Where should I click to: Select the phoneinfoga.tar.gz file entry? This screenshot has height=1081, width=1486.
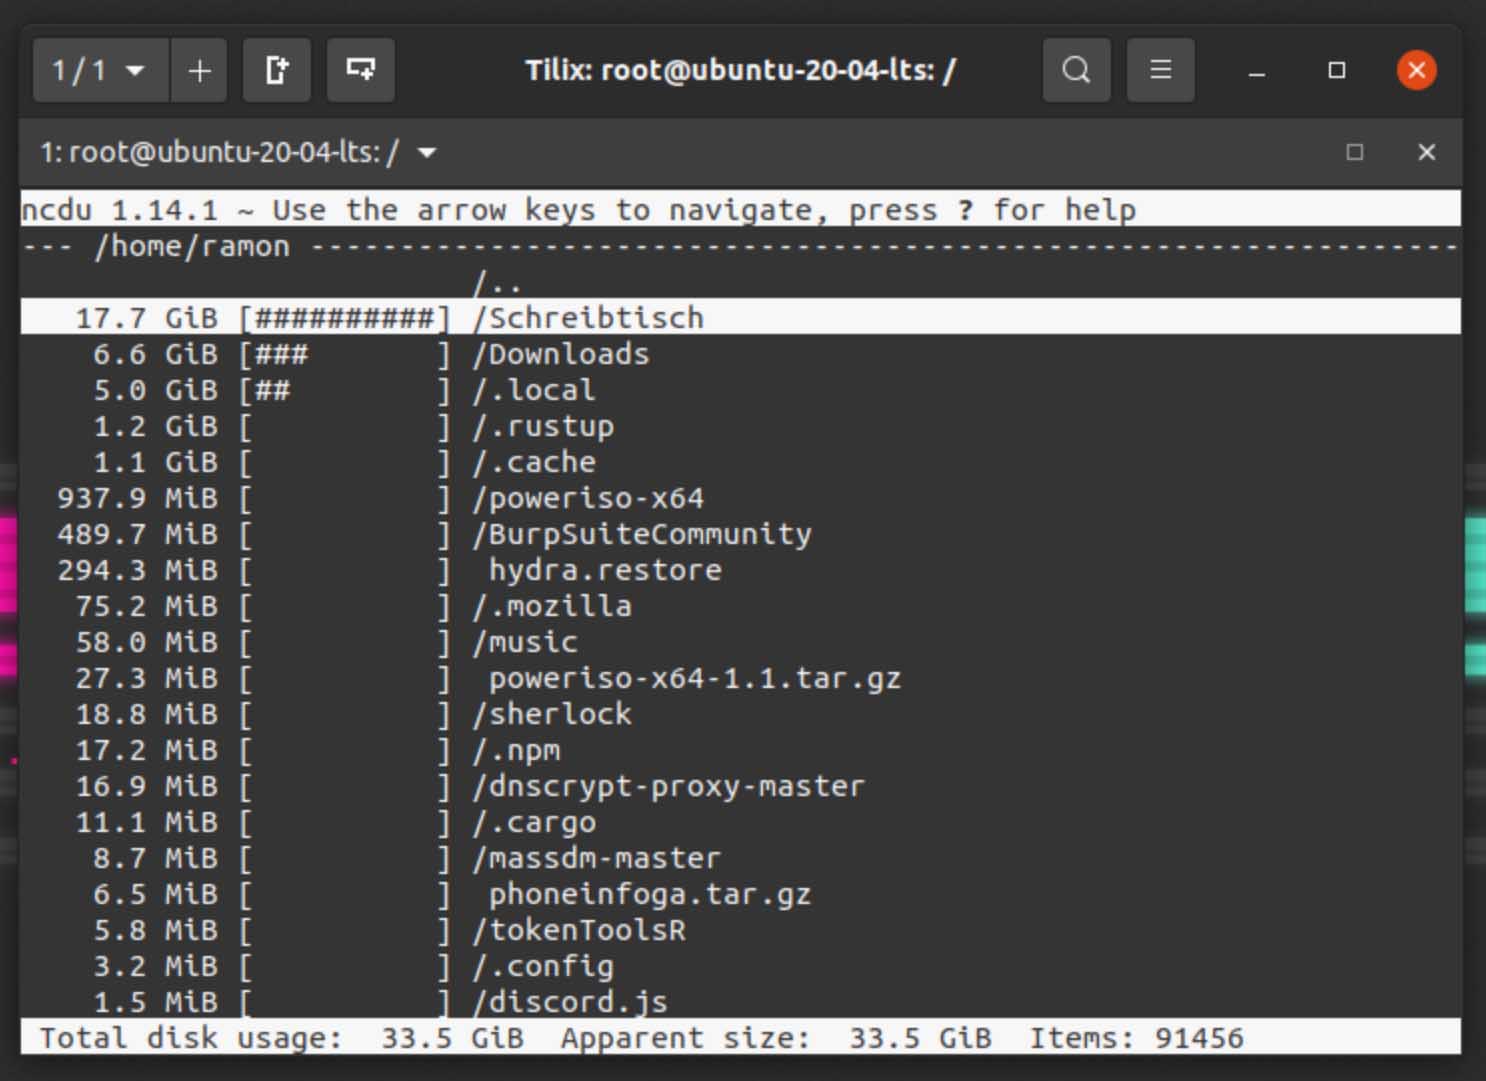741,894
